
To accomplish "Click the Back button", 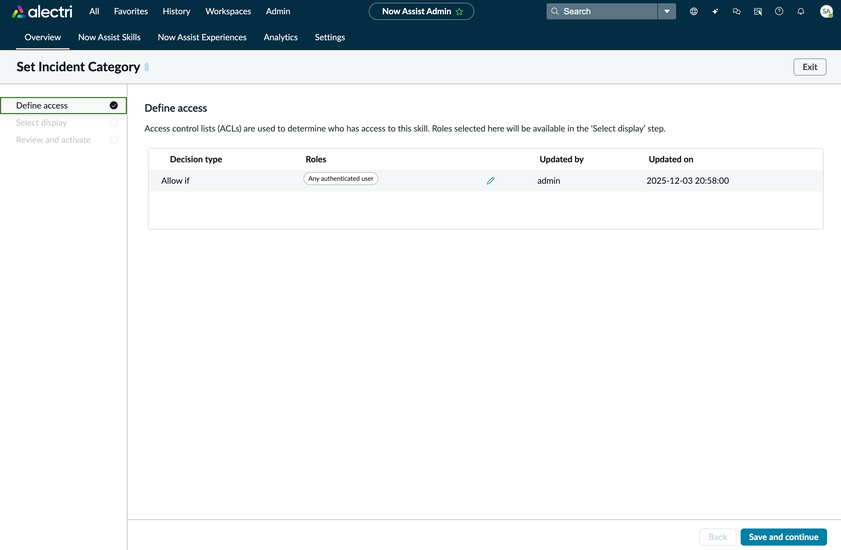I will [x=718, y=537].
